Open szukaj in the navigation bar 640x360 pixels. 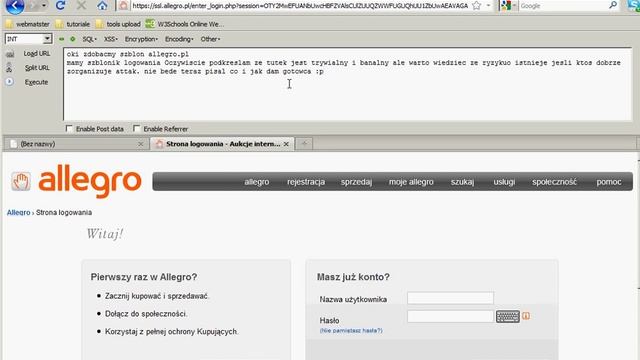[x=462, y=182]
